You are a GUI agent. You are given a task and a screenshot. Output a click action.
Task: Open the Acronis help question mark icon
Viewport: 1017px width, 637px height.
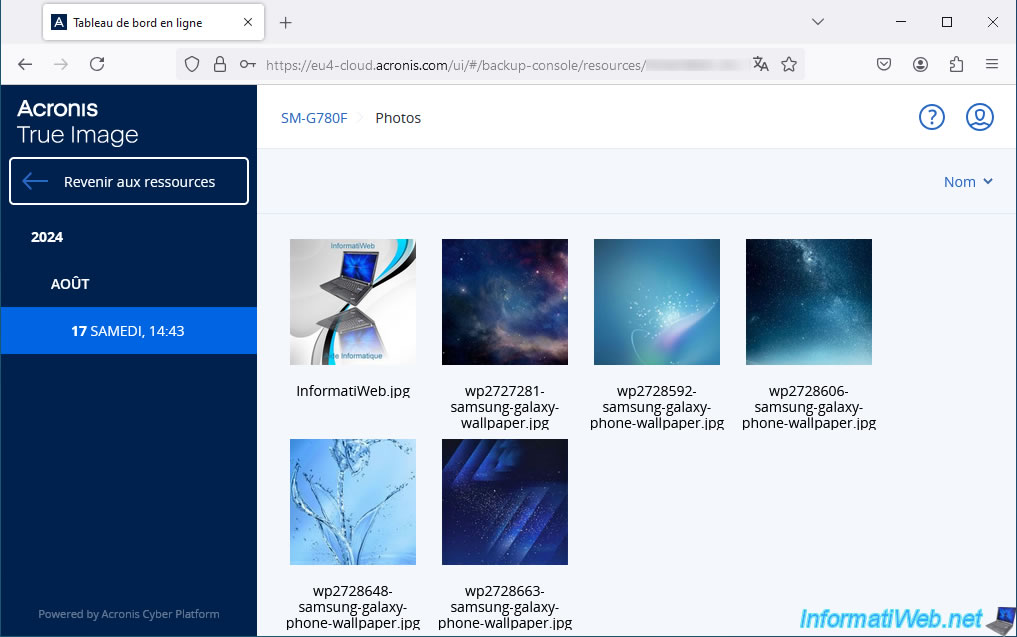click(931, 117)
